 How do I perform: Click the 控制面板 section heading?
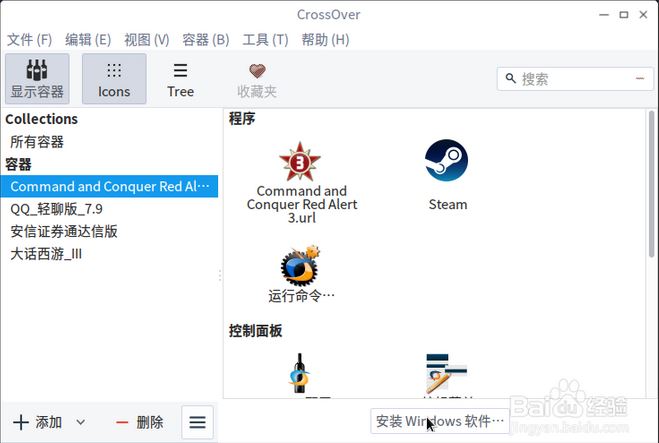pos(255,331)
